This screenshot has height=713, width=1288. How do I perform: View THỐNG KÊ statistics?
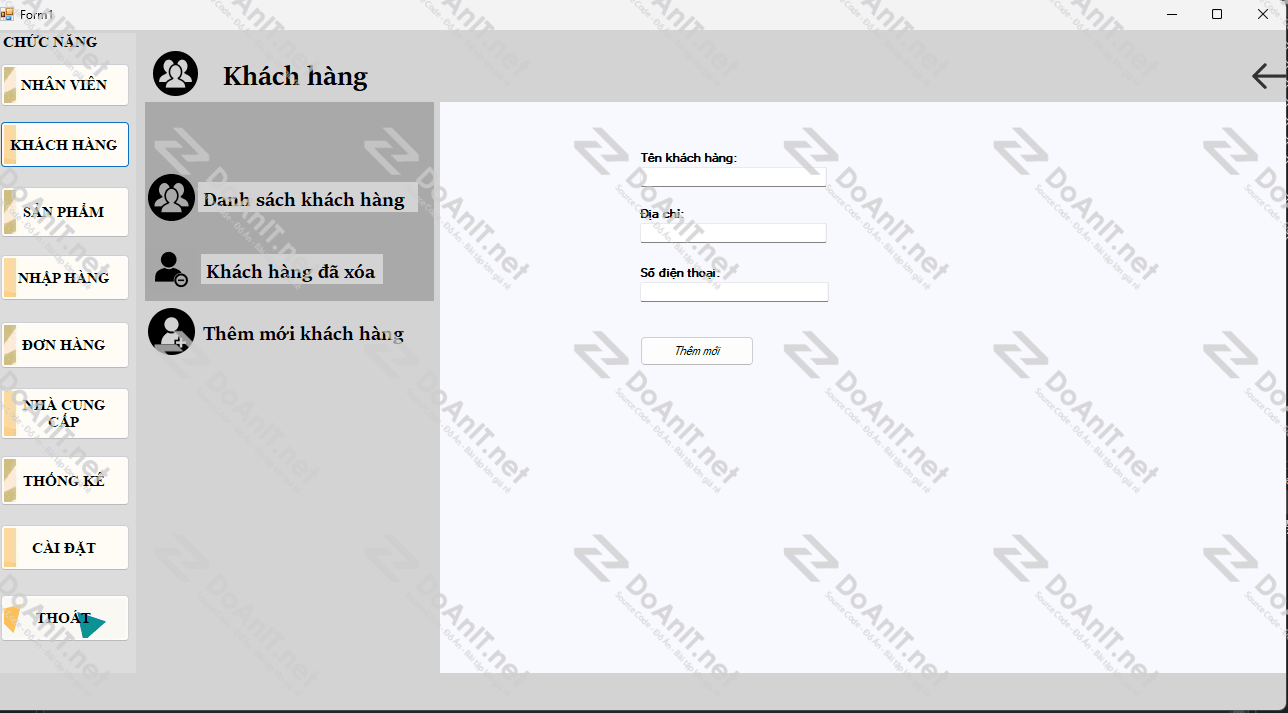click(x=65, y=481)
